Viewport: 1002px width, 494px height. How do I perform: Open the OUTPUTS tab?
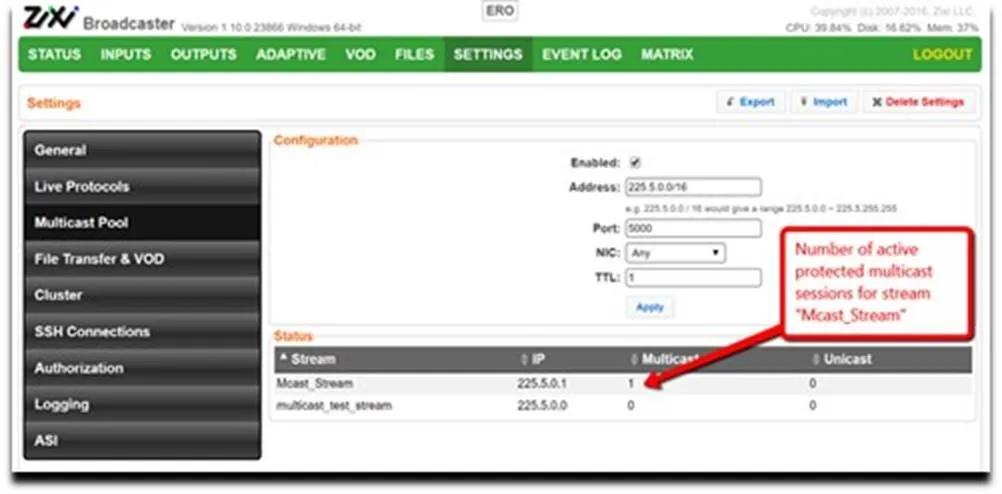[203, 54]
